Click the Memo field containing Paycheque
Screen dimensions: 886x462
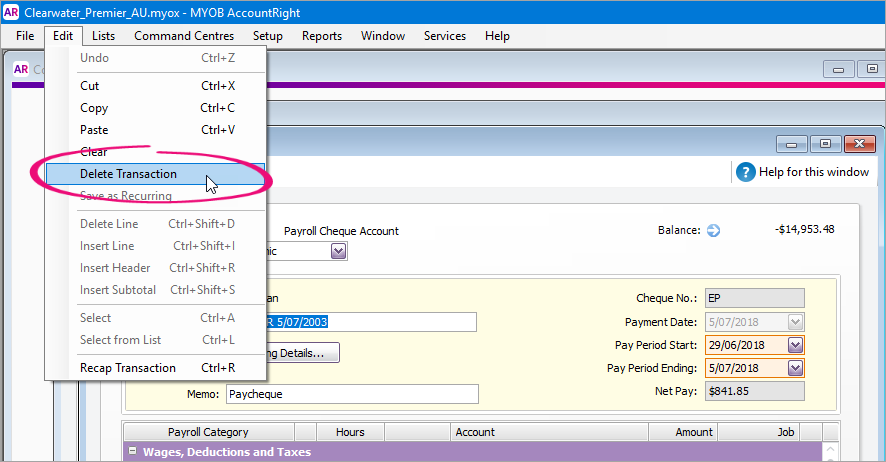pyautogui.click(x=352, y=394)
